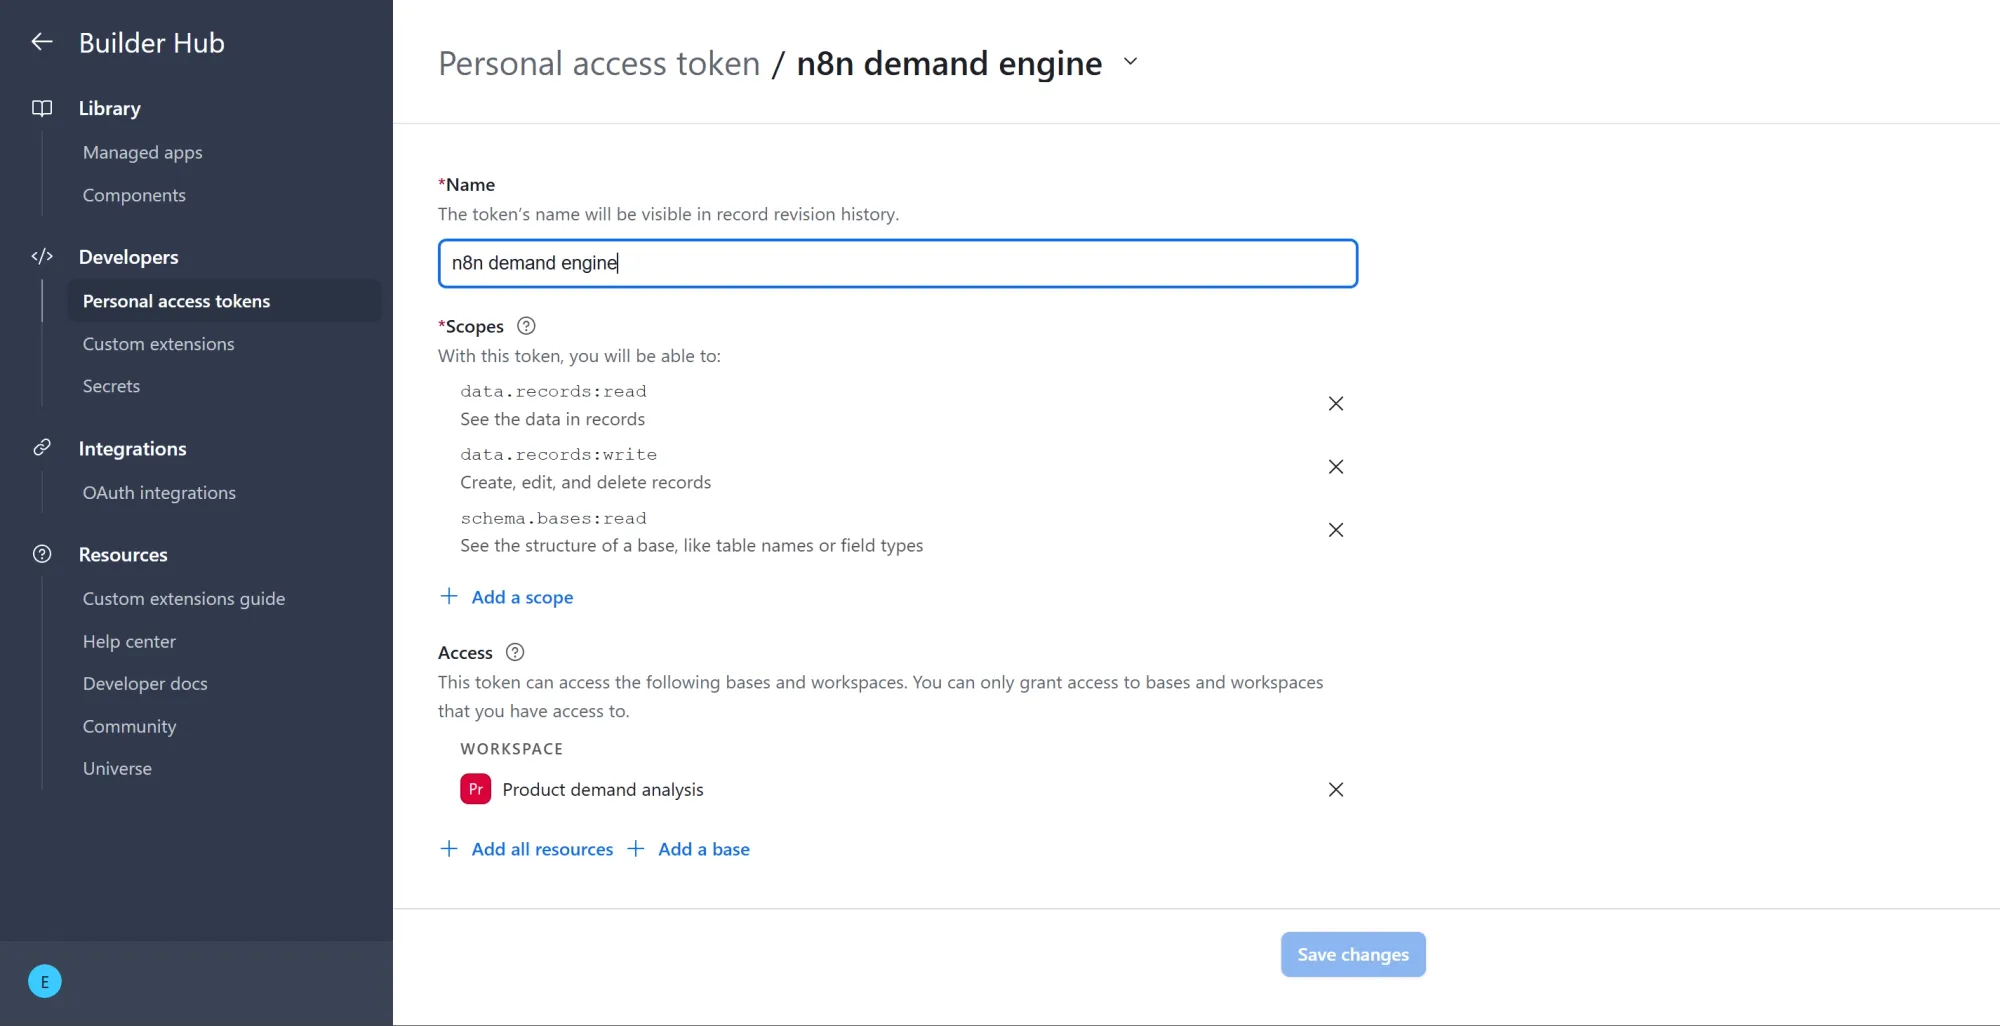The height and width of the screenshot is (1026, 2000).
Task: Click Add a base link
Action: [704, 849]
